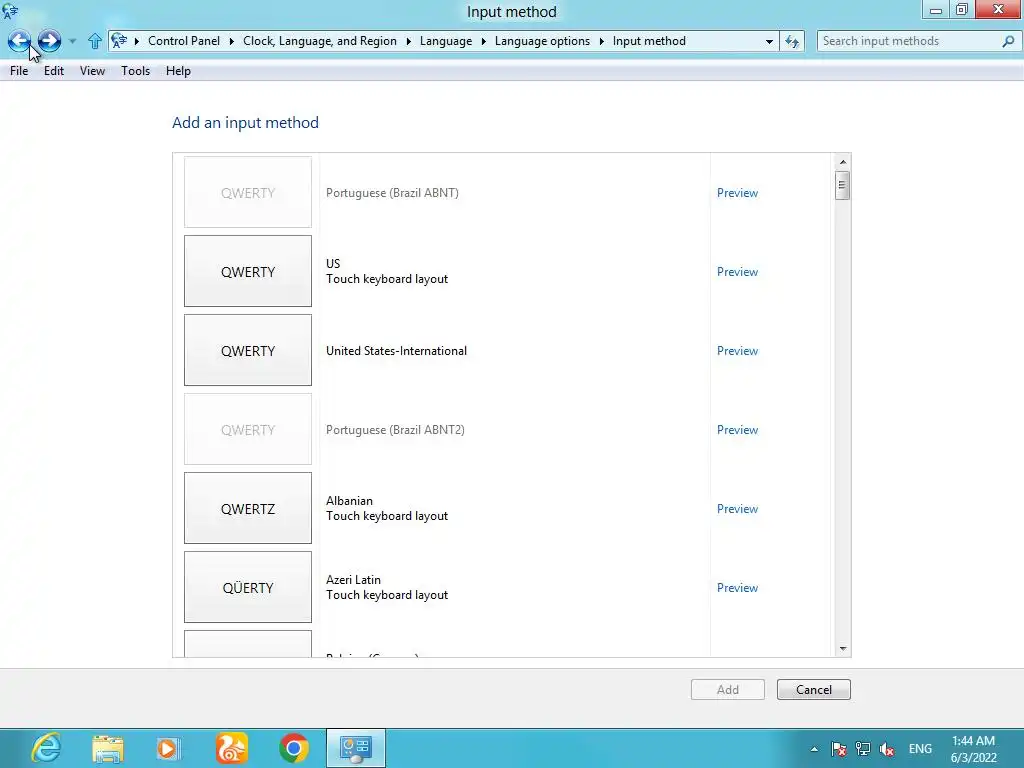Navigate to Control Panel breadcrumb
1024x768 pixels.
[184, 41]
